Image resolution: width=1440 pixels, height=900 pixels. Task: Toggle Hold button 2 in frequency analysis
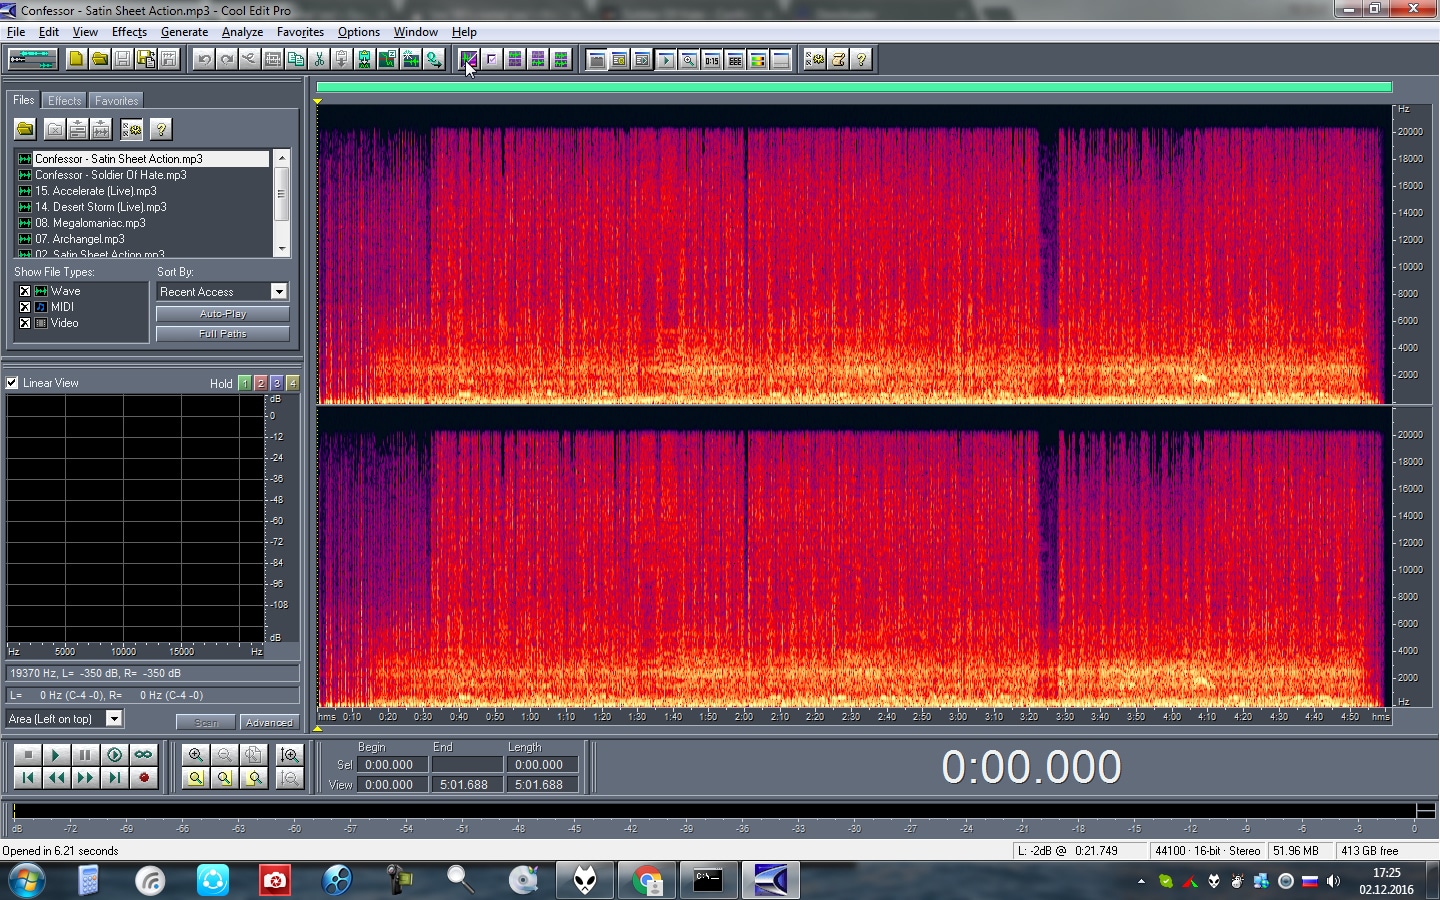click(x=261, y=383)
